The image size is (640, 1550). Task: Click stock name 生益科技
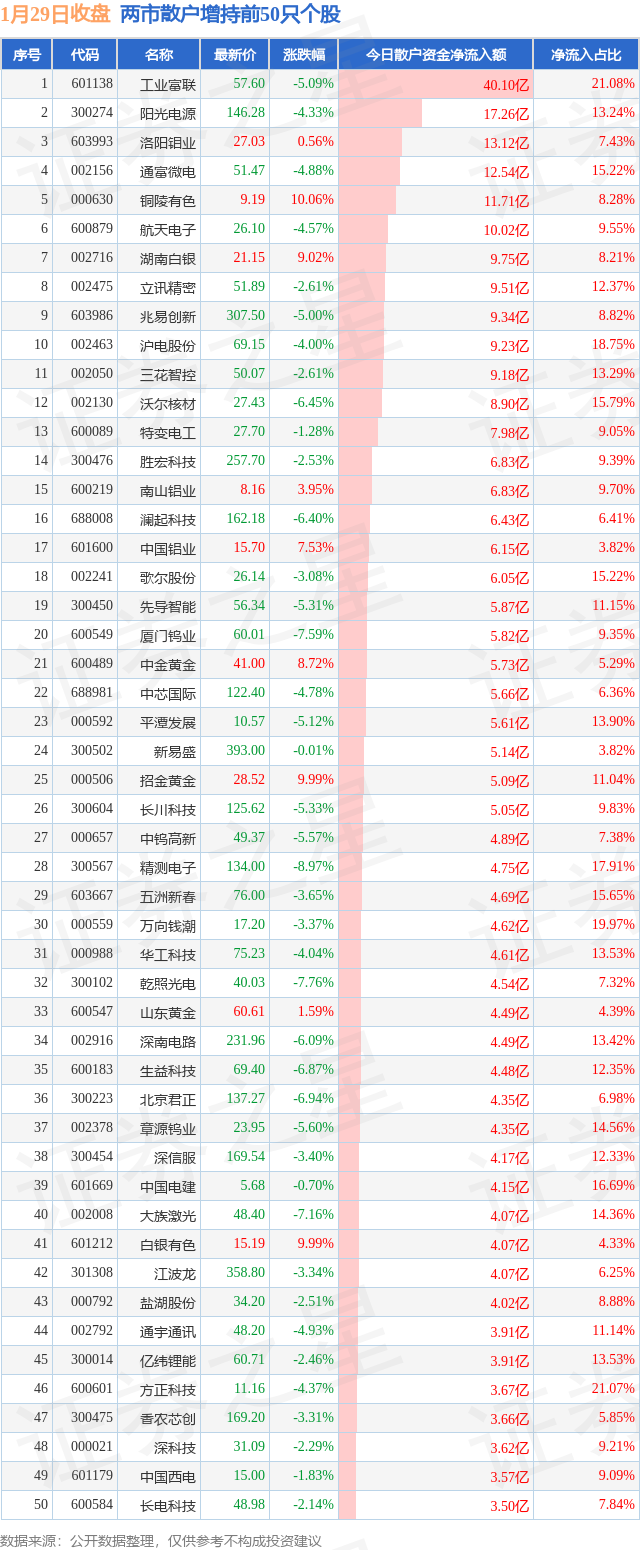pos(168,1070)
